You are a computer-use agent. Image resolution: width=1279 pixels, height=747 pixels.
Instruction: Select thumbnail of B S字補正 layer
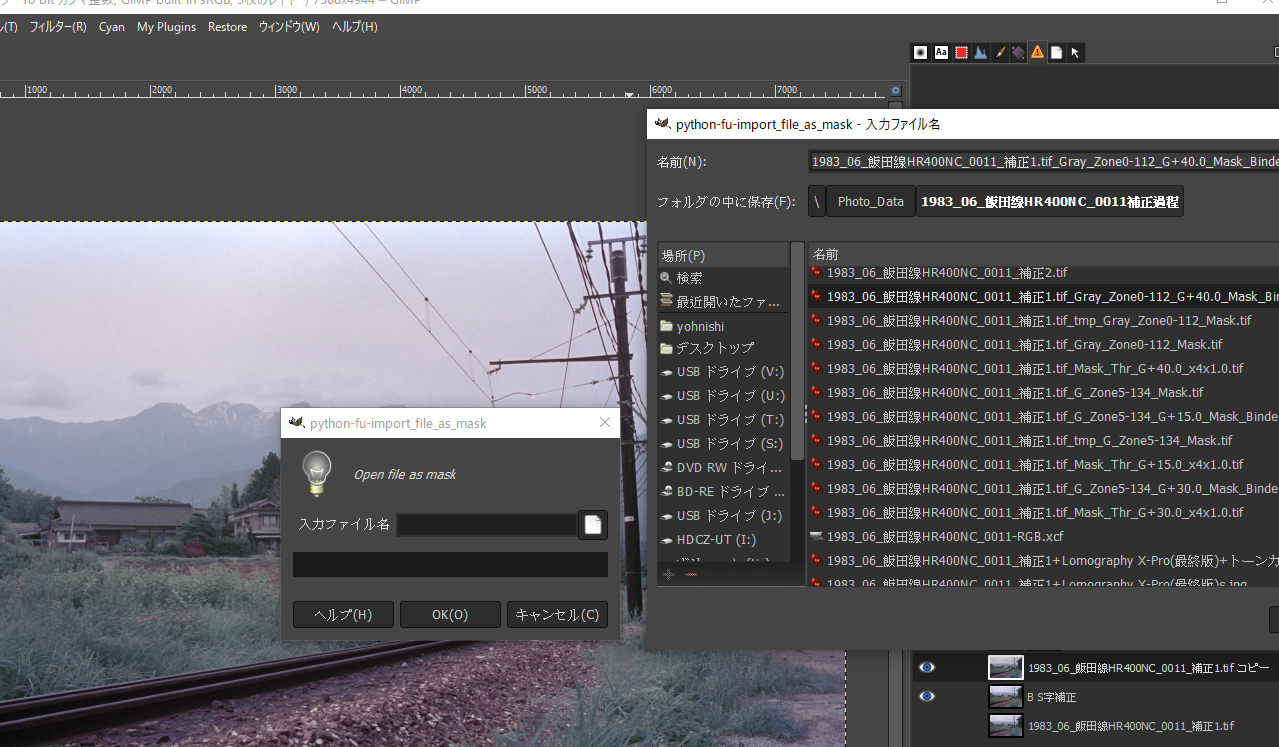(x=1006, y=696)
